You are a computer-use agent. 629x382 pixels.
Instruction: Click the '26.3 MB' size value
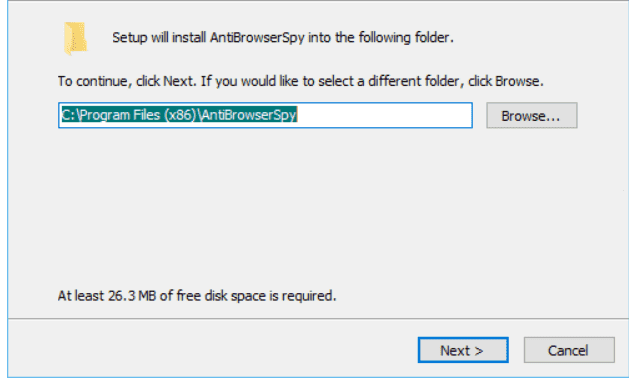point(132,296)
